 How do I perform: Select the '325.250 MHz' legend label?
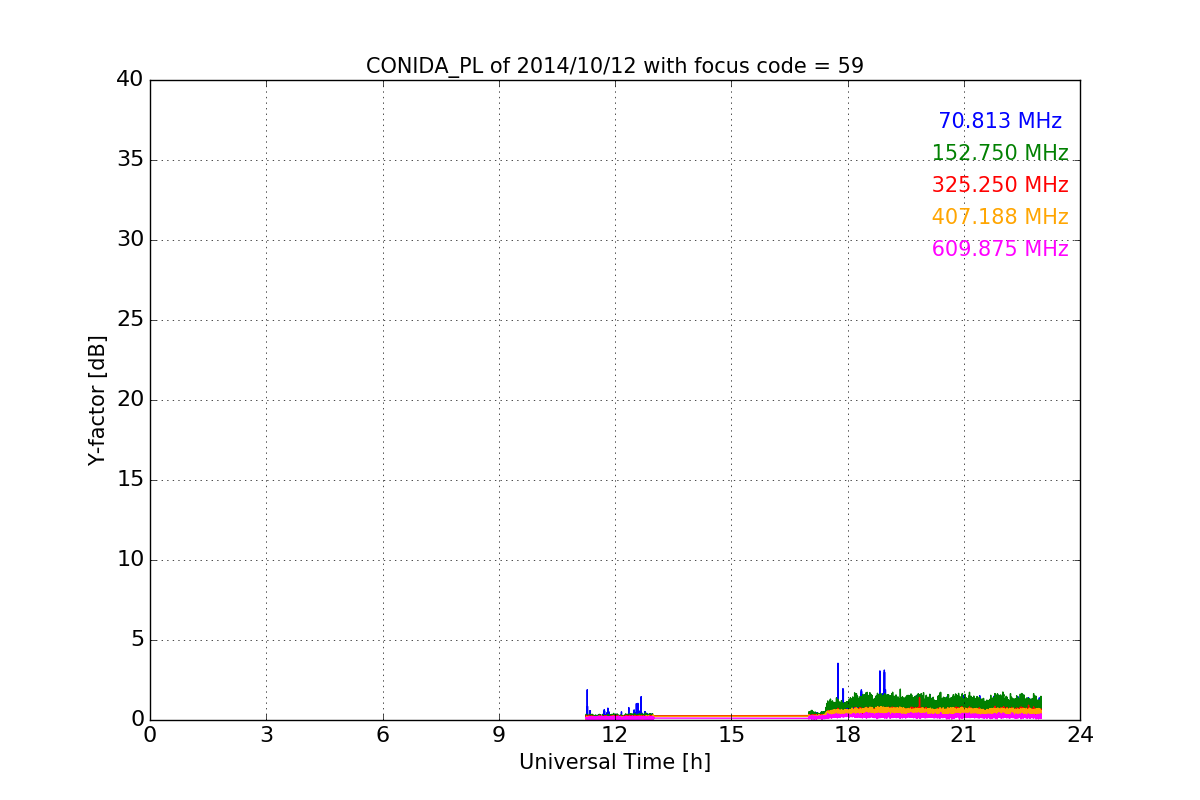pyautogui.click(x=1000, y=185)
